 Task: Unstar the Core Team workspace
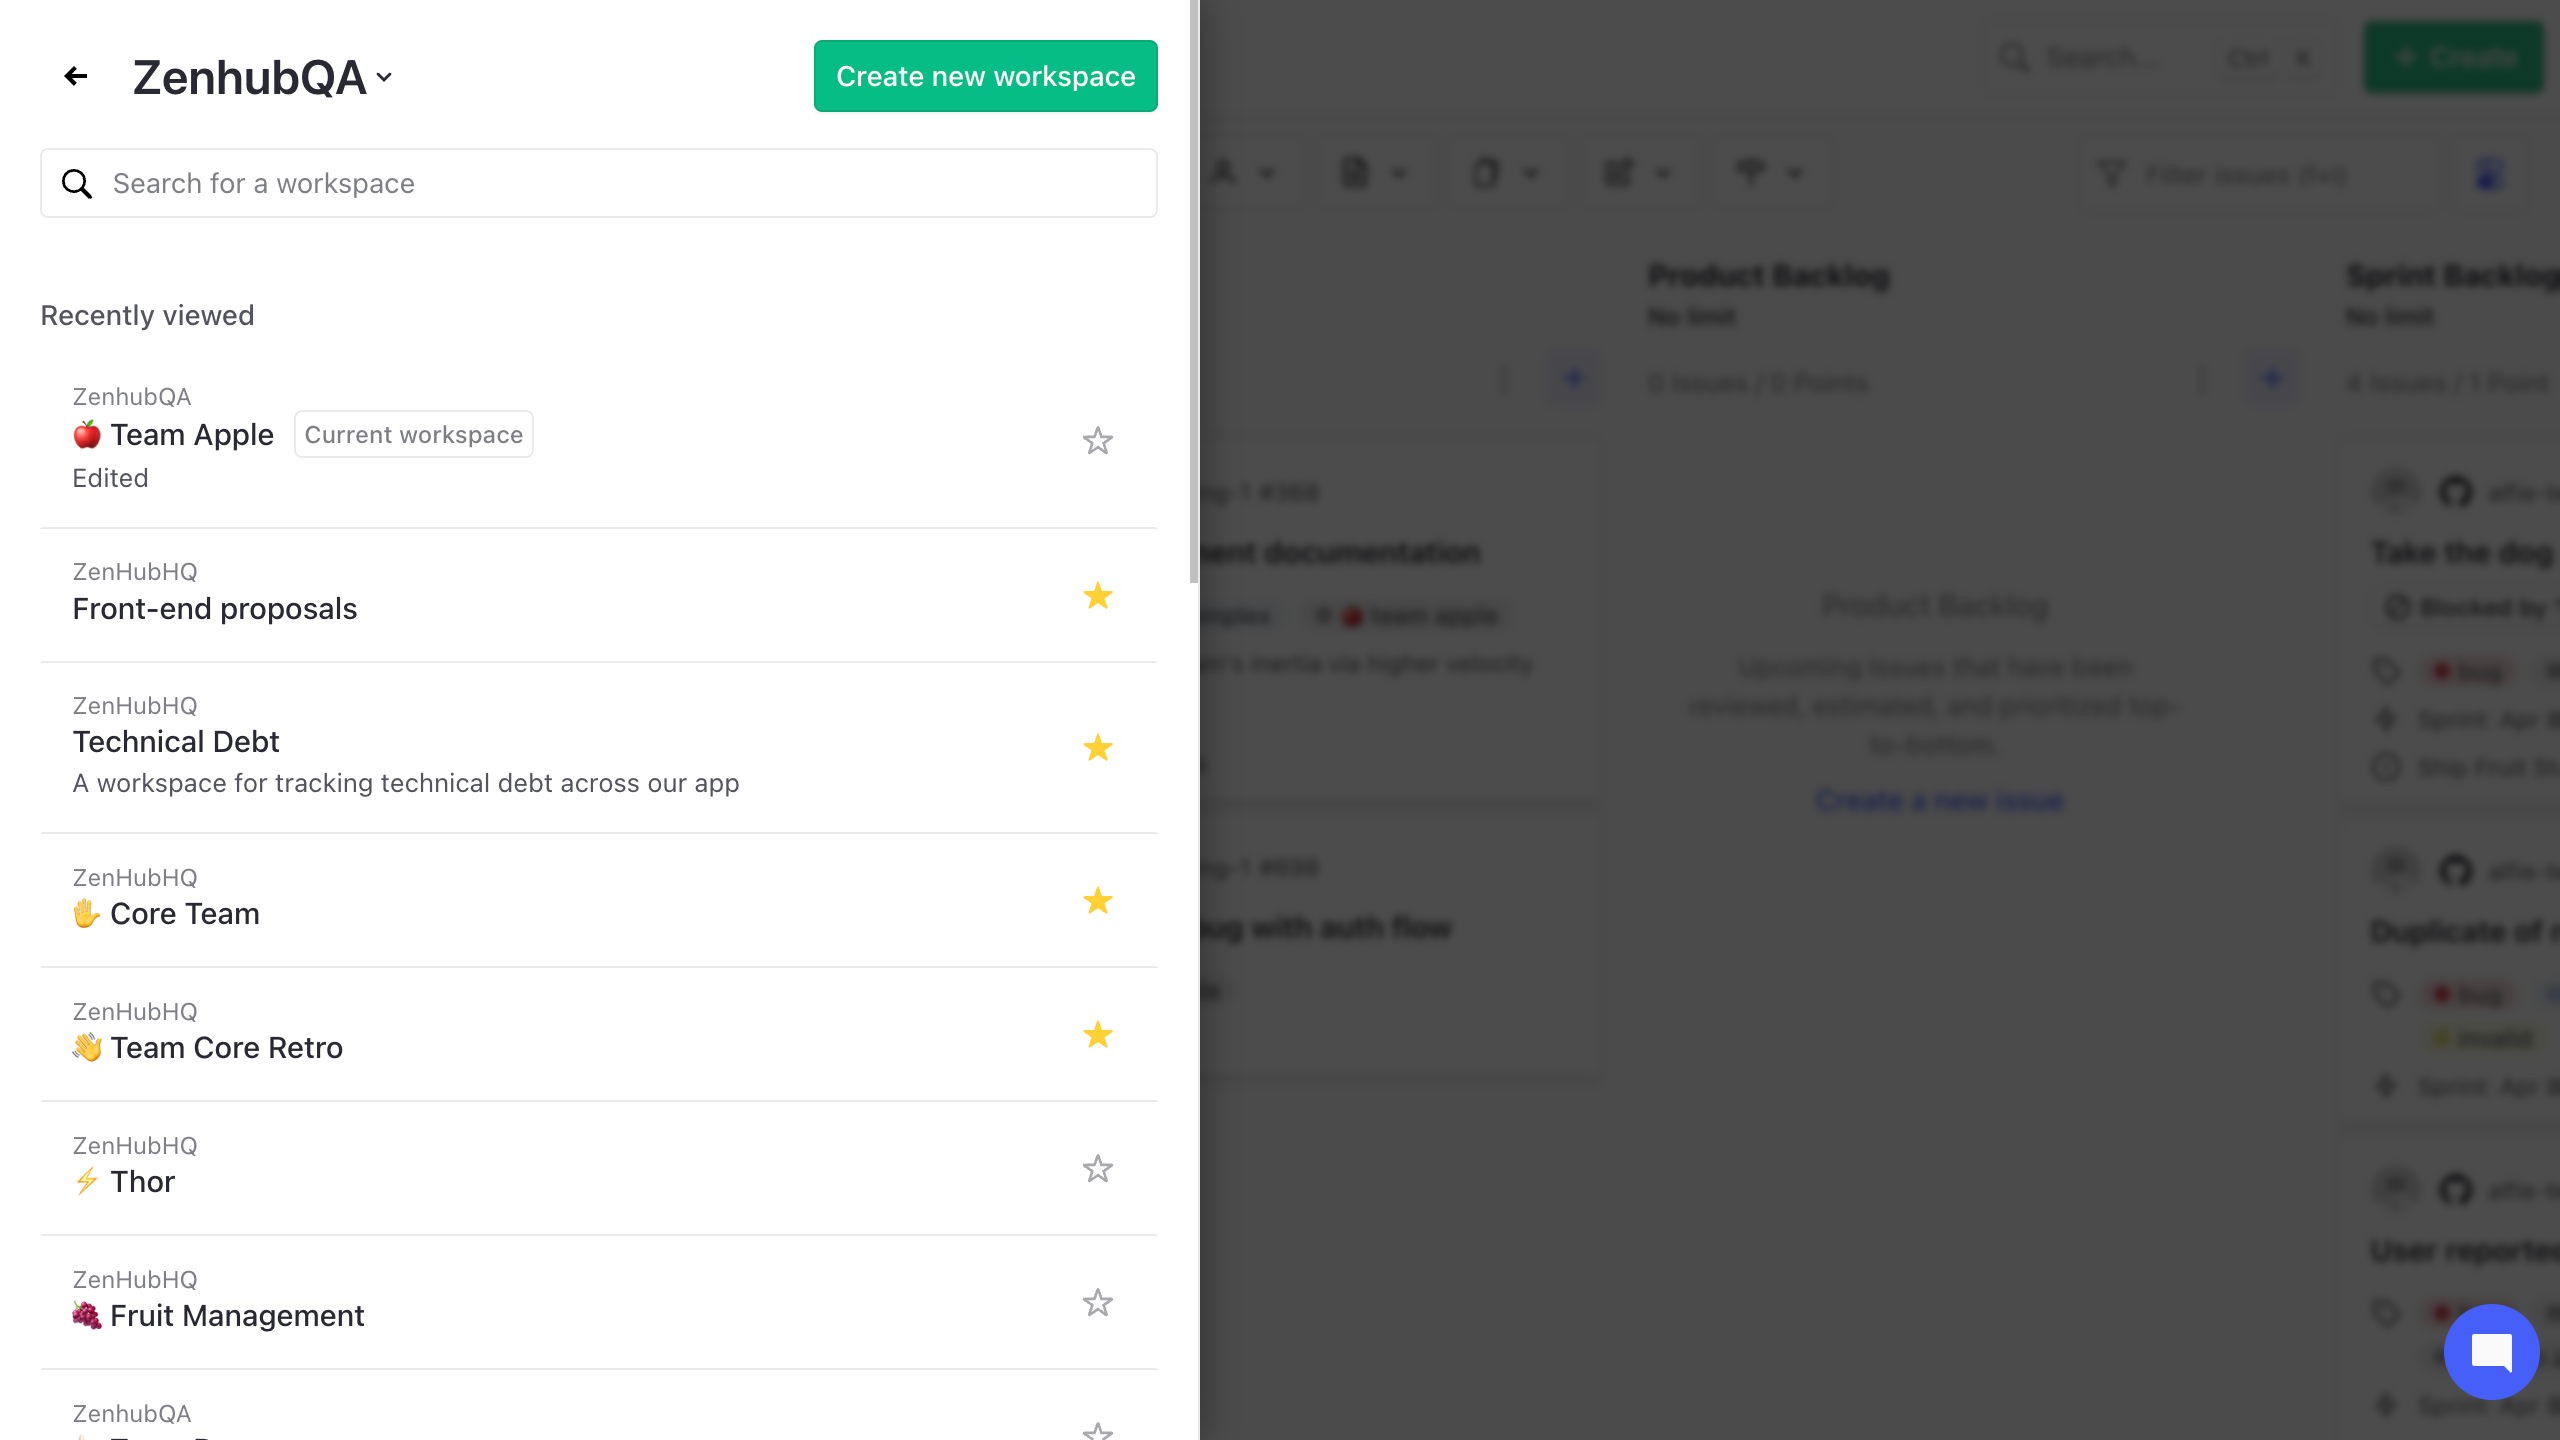point(1098,901)
